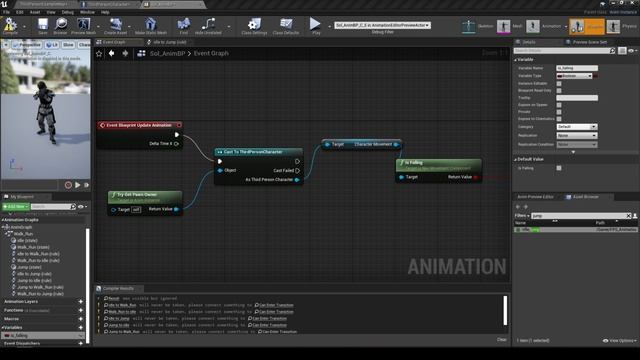Add new Animation Layer with plus
This screenshot has height=360, width=640.
[x=81, y=302]
